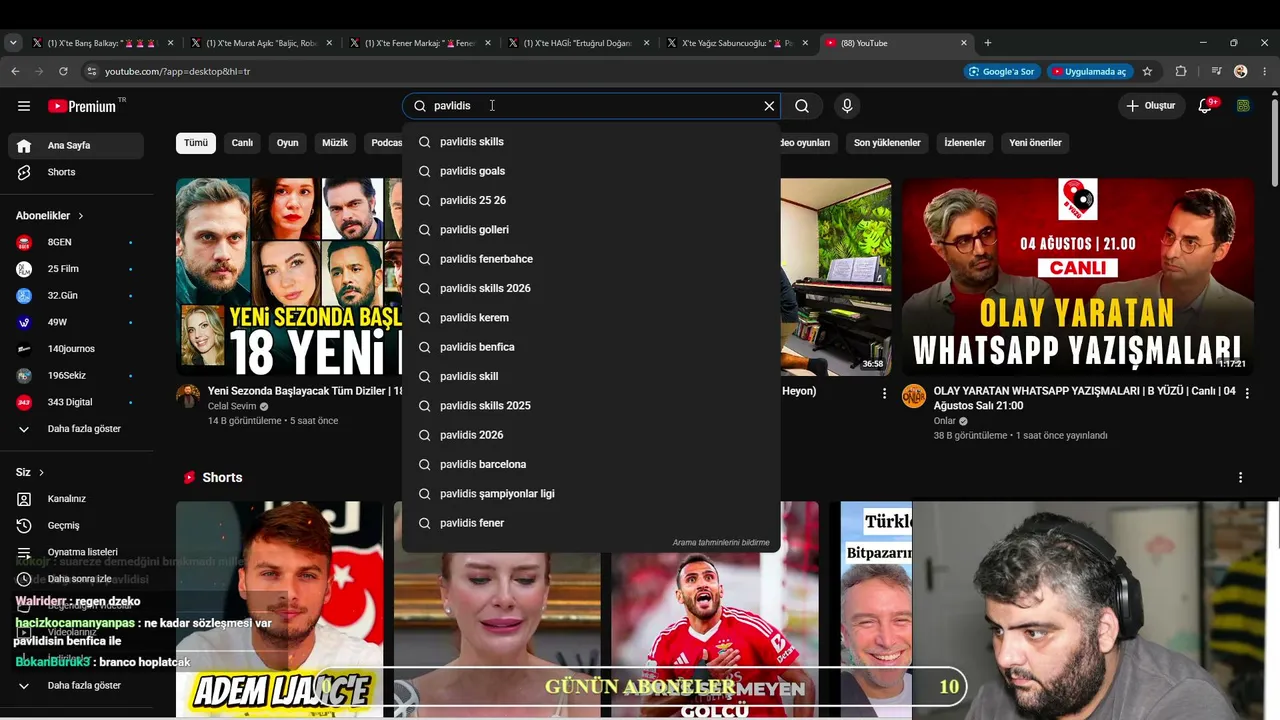Image resolution: width=1280 pixels, height=720 pixels.
Task: Choose suggestion "pavlidis goals"
Action: [591, 171]
